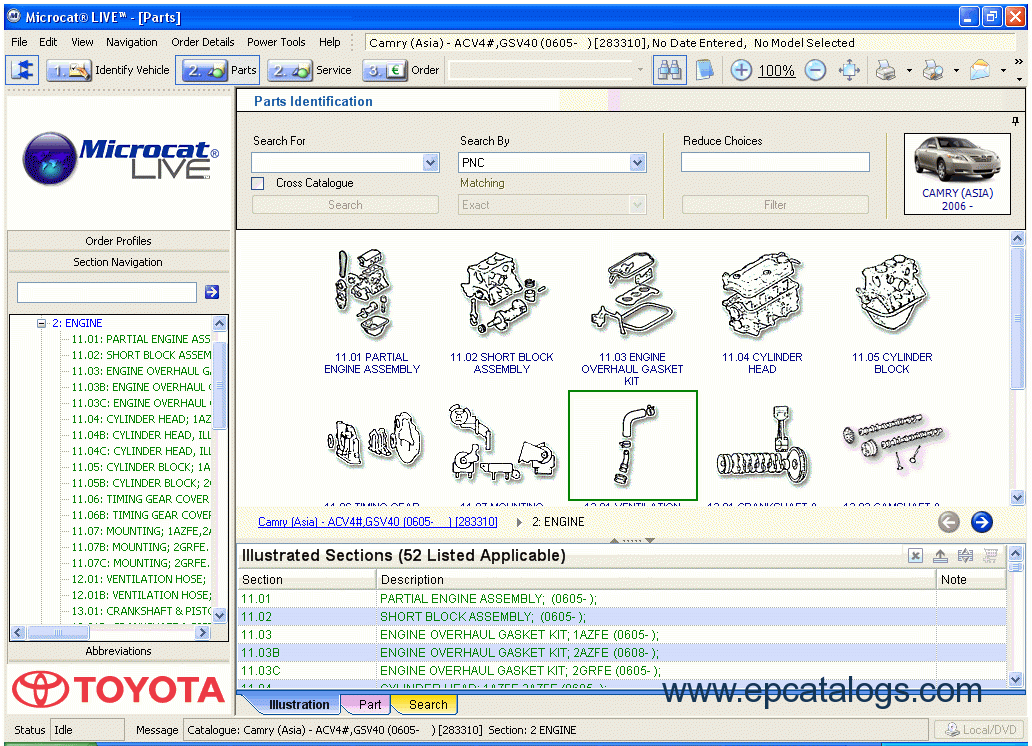Open the Search By PNC dropdown

637,162
